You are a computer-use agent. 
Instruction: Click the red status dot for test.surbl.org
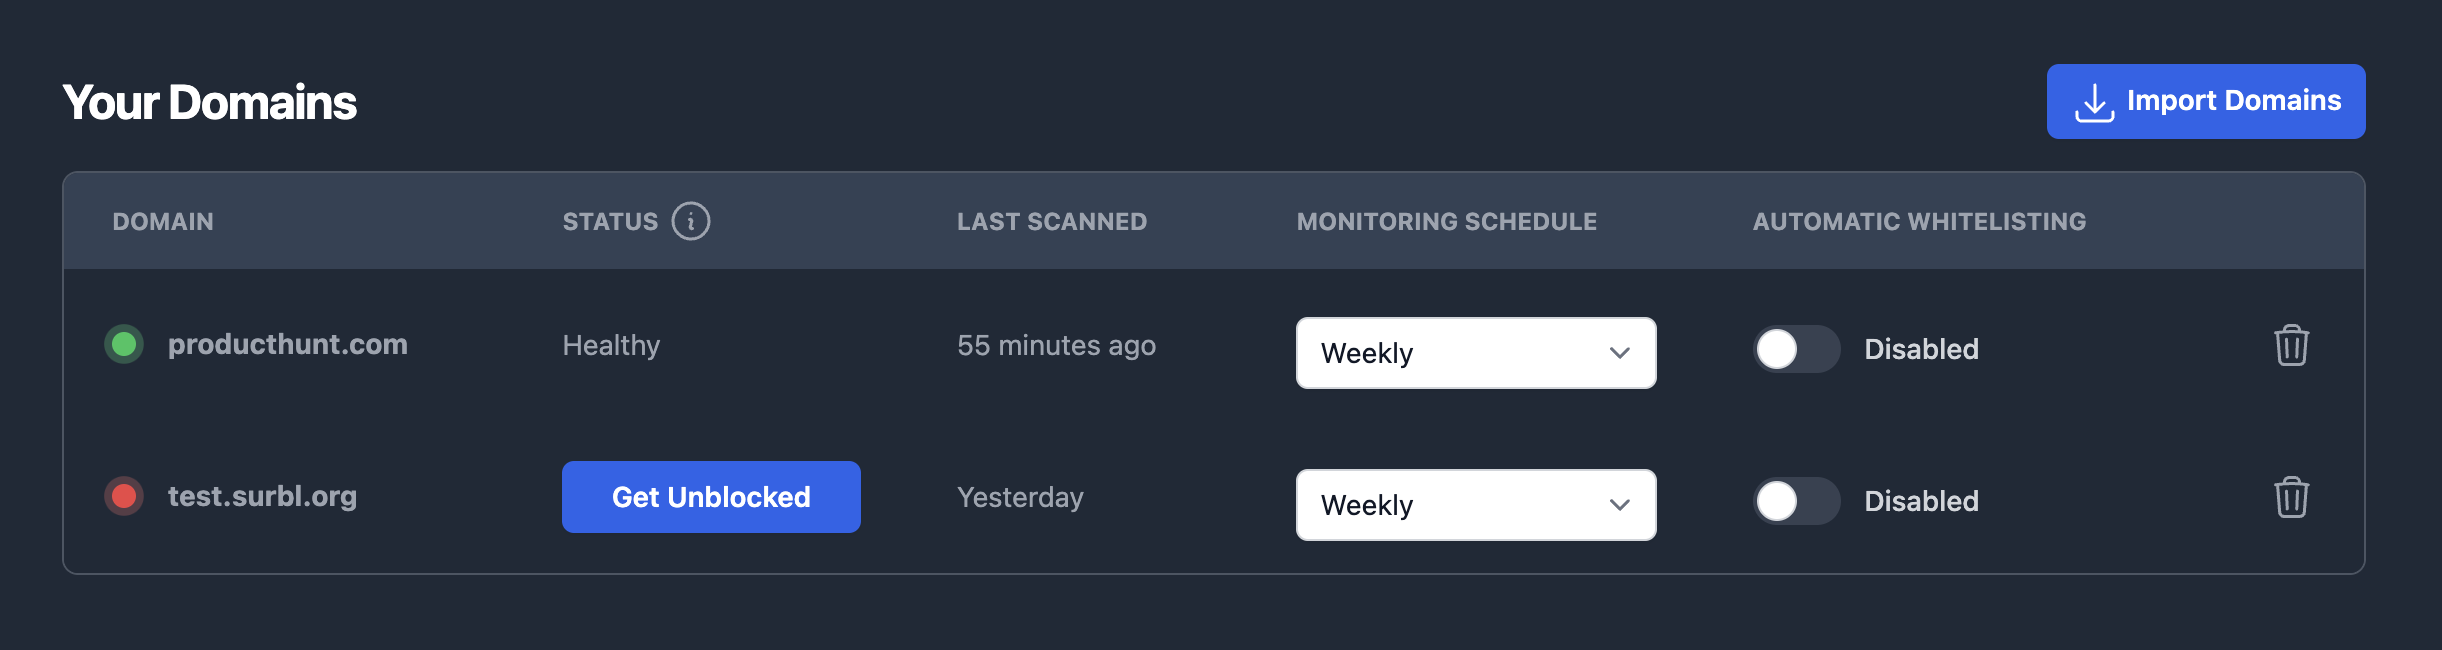(x=124, y=496)
